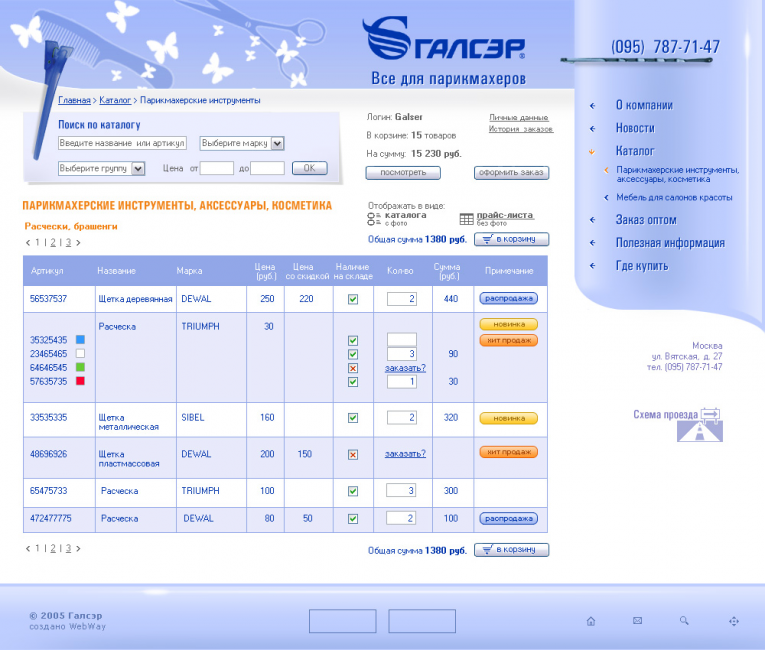Viewport: 765px width, 650px height.
Task: Click arrow icon beside Полезная информация
Action: (592, 243)
